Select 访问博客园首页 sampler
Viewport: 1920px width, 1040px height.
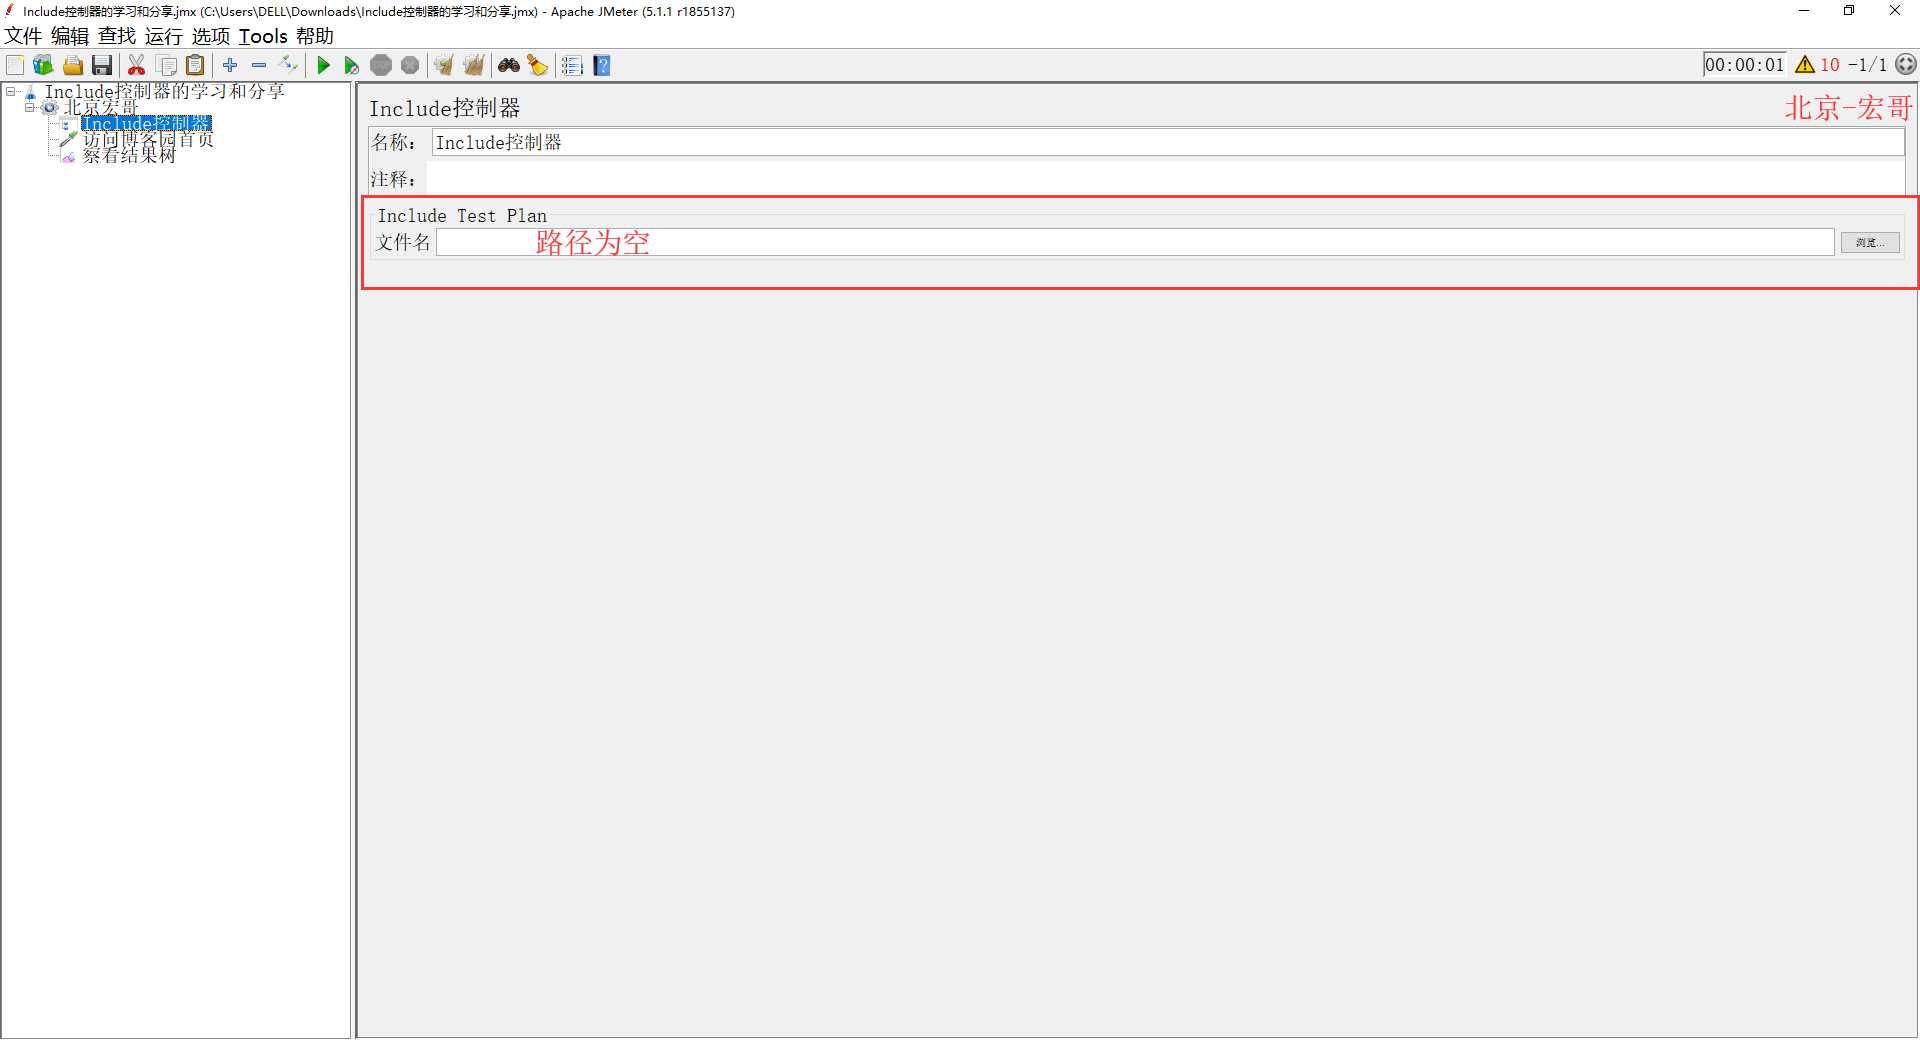pyautogui.click(x=148, y=139)
